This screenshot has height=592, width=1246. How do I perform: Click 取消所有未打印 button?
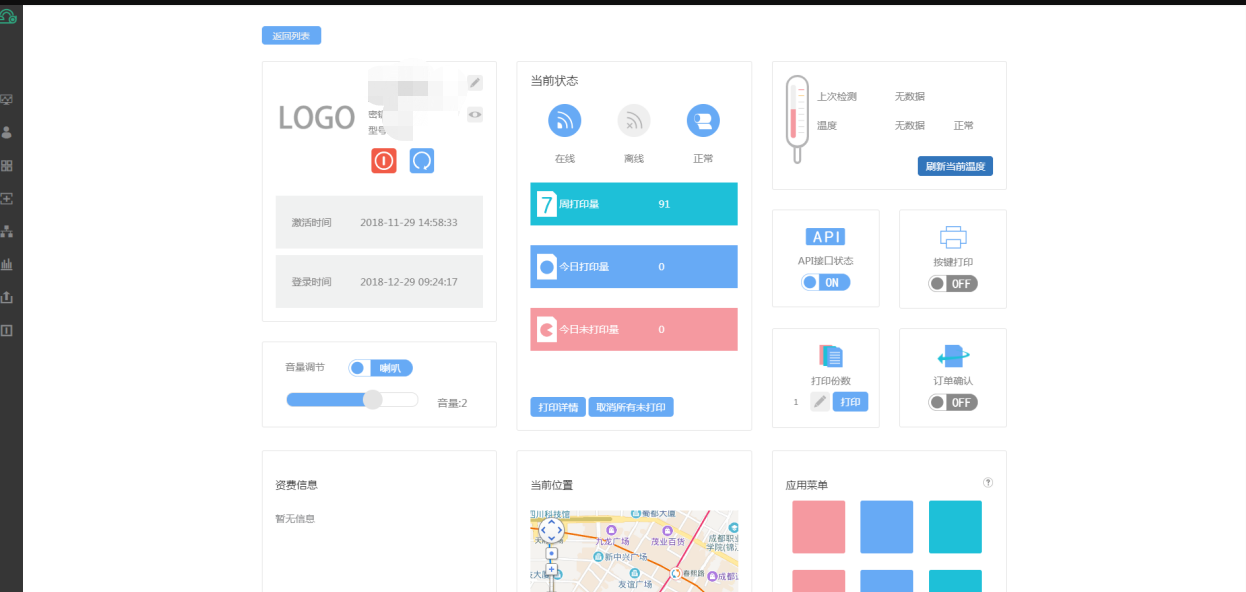[x=631, y=407]
